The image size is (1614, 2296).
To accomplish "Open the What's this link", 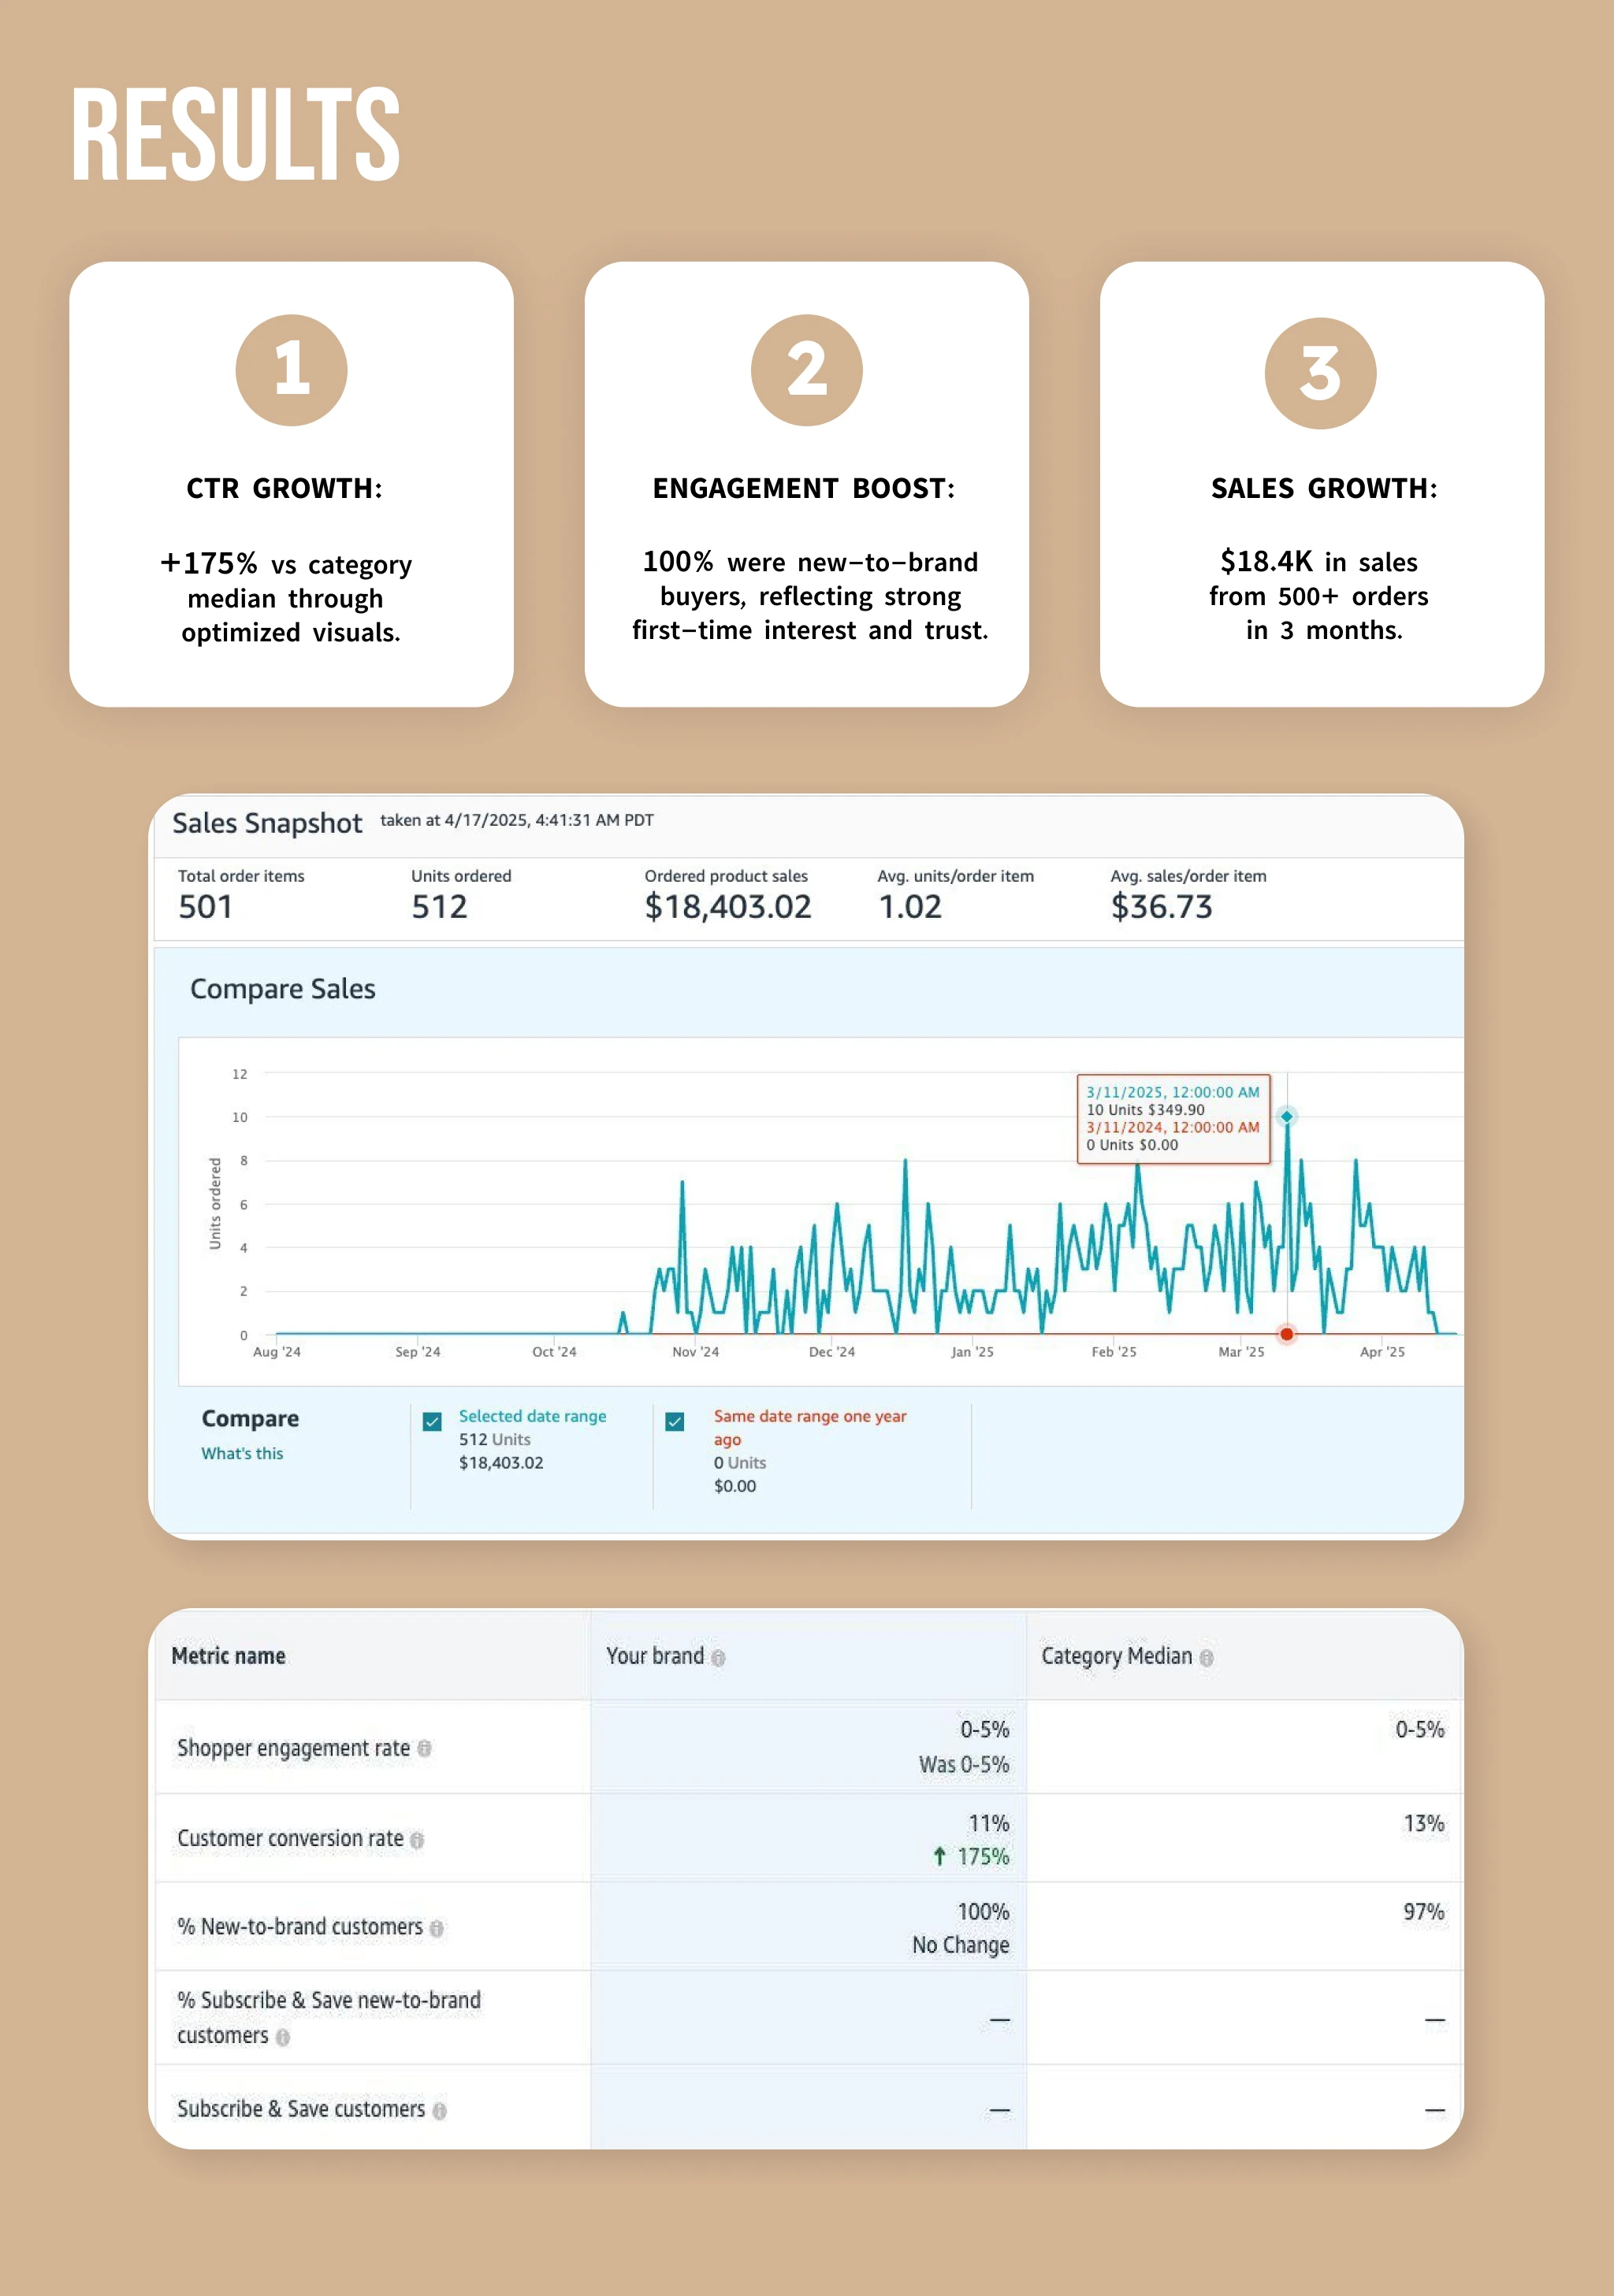I will (242, 1453).
